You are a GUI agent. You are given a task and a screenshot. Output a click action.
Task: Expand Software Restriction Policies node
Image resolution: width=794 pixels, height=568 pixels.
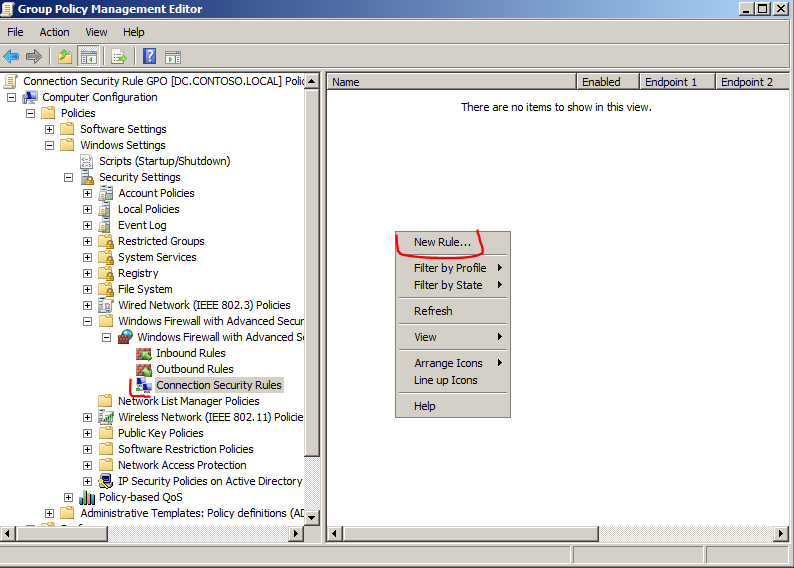tap(88, 450)
